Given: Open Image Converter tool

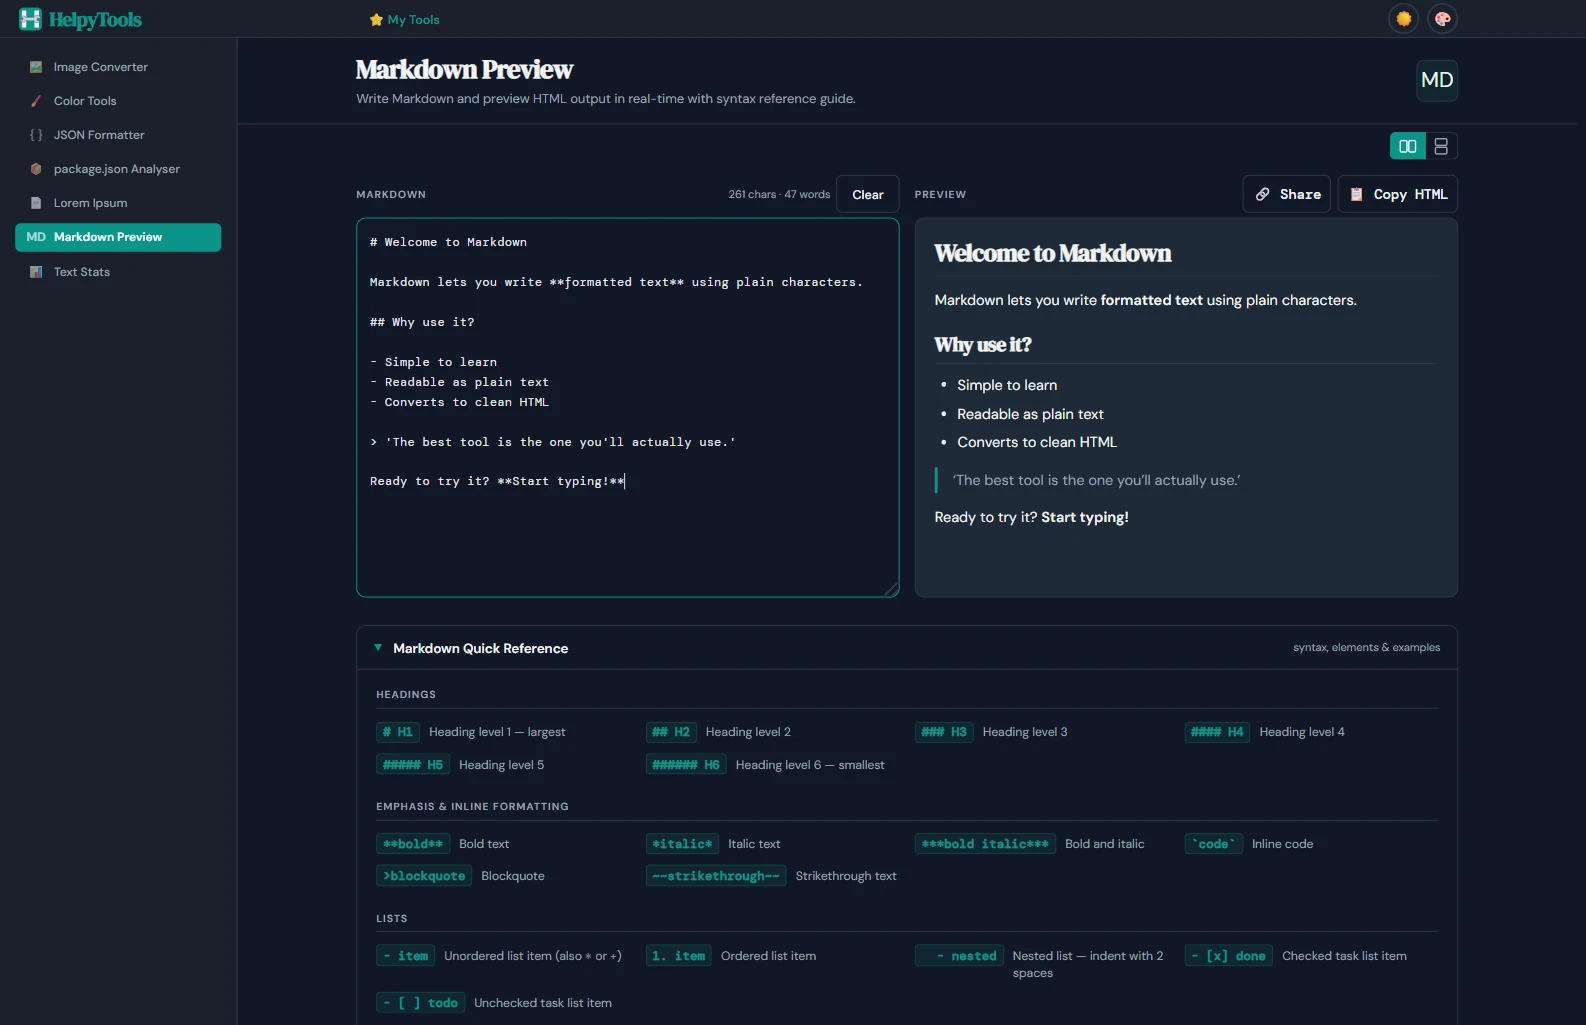Looking at the screenshot, I should click(118, 67).
